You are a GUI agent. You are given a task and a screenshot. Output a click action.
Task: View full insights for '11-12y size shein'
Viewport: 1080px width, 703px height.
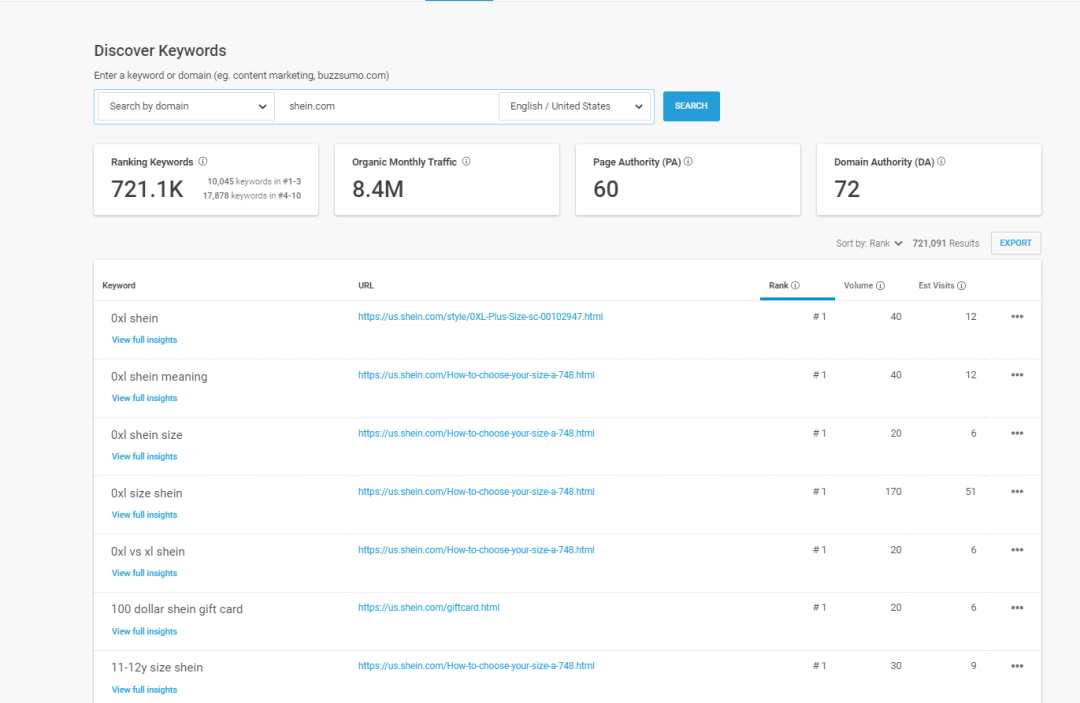point(144,690)
